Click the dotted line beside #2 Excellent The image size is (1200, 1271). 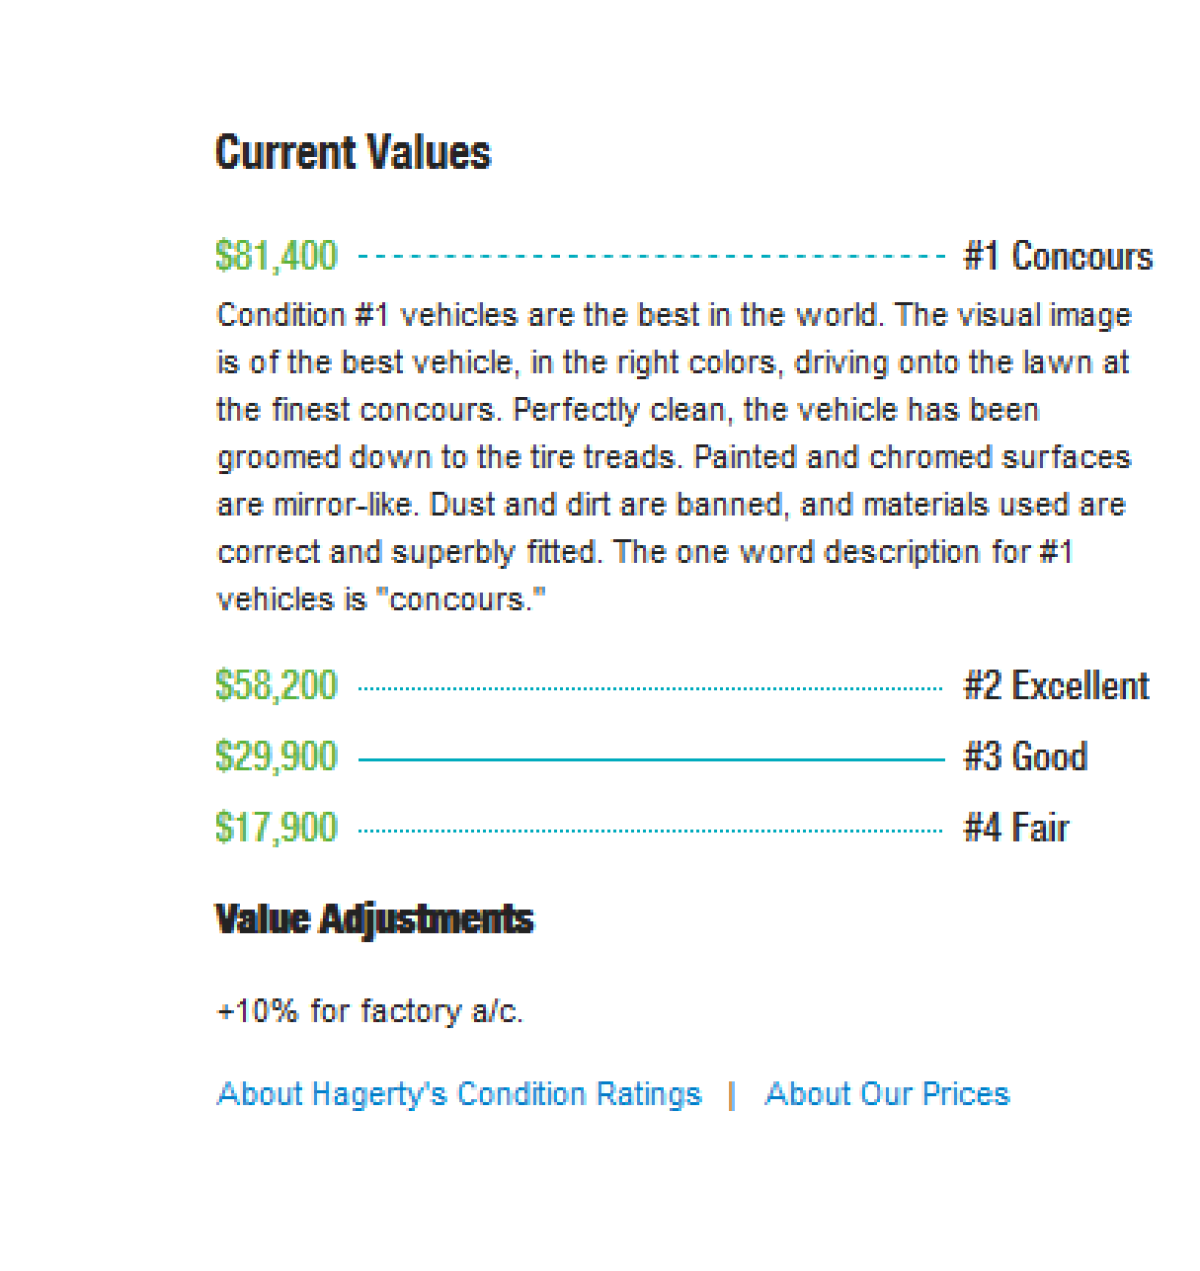(x=650, y=688)
